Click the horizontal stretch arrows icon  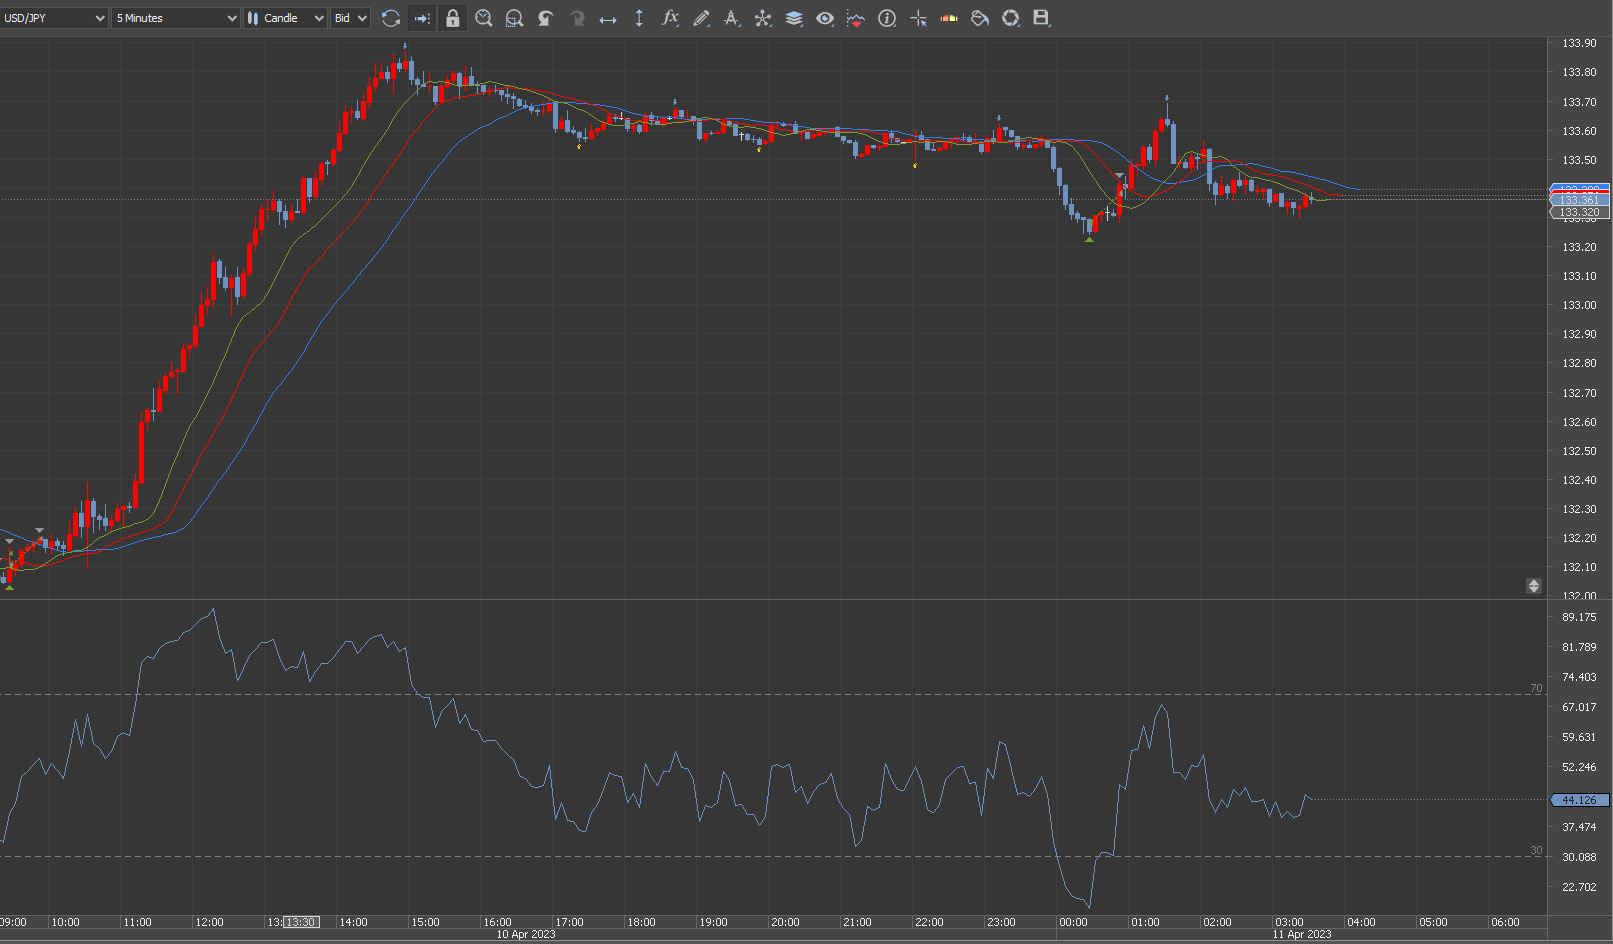point(608,18)
